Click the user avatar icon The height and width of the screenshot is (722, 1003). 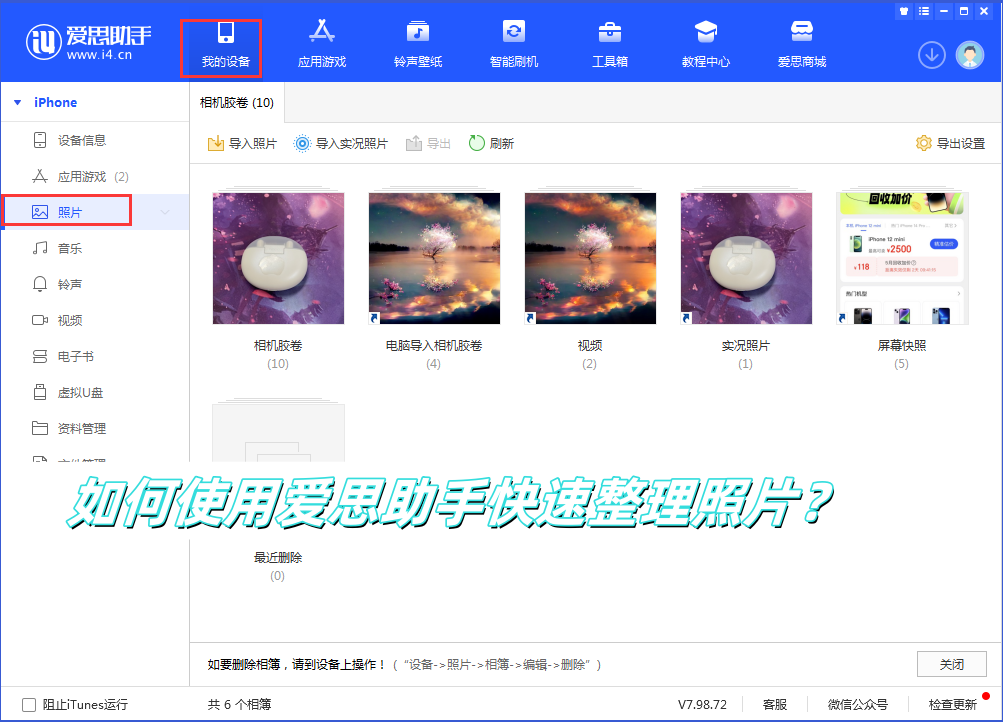tap(970, 56)
